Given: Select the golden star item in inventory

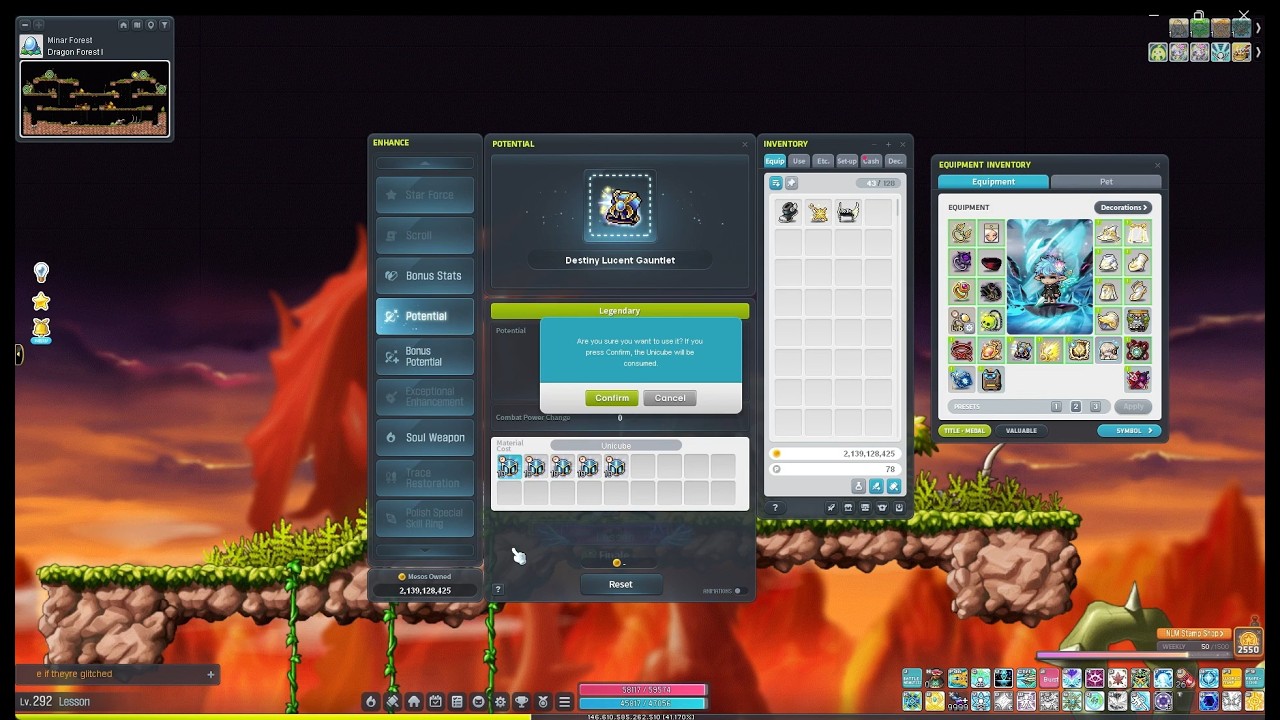Looking at the screenshot, I should (x=818, y=212).
